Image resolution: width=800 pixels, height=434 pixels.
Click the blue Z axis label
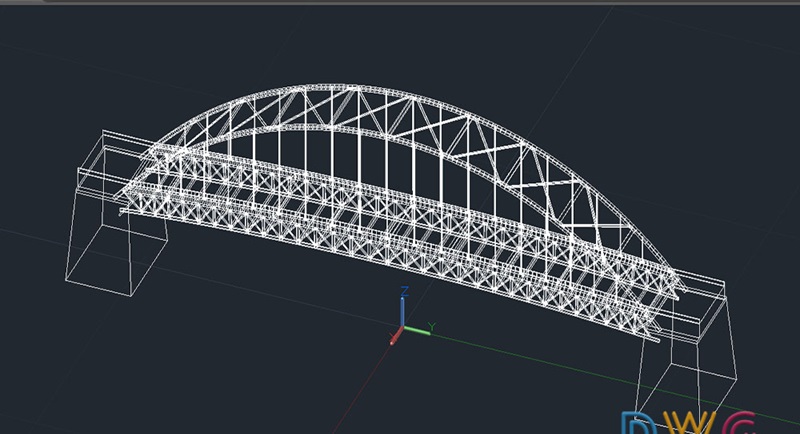[405, 292]
